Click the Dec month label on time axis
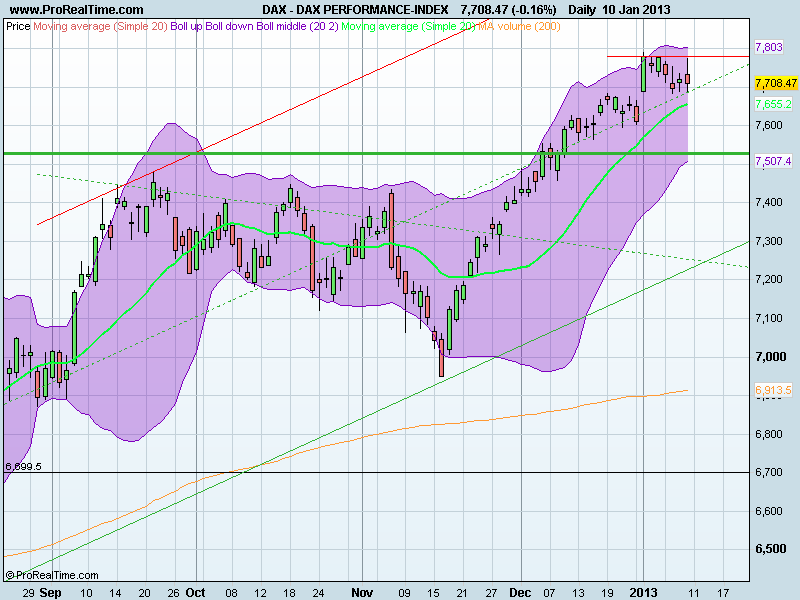Image resolution: width=800 pixels, height=600 pixels. click(x=520, y=593)
